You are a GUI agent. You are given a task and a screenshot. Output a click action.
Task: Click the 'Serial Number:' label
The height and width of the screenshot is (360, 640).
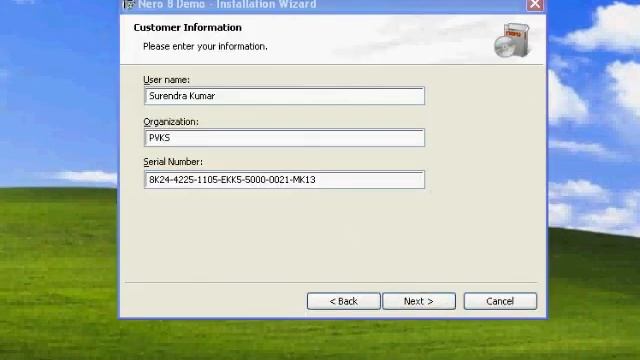[x=173, y=162]
